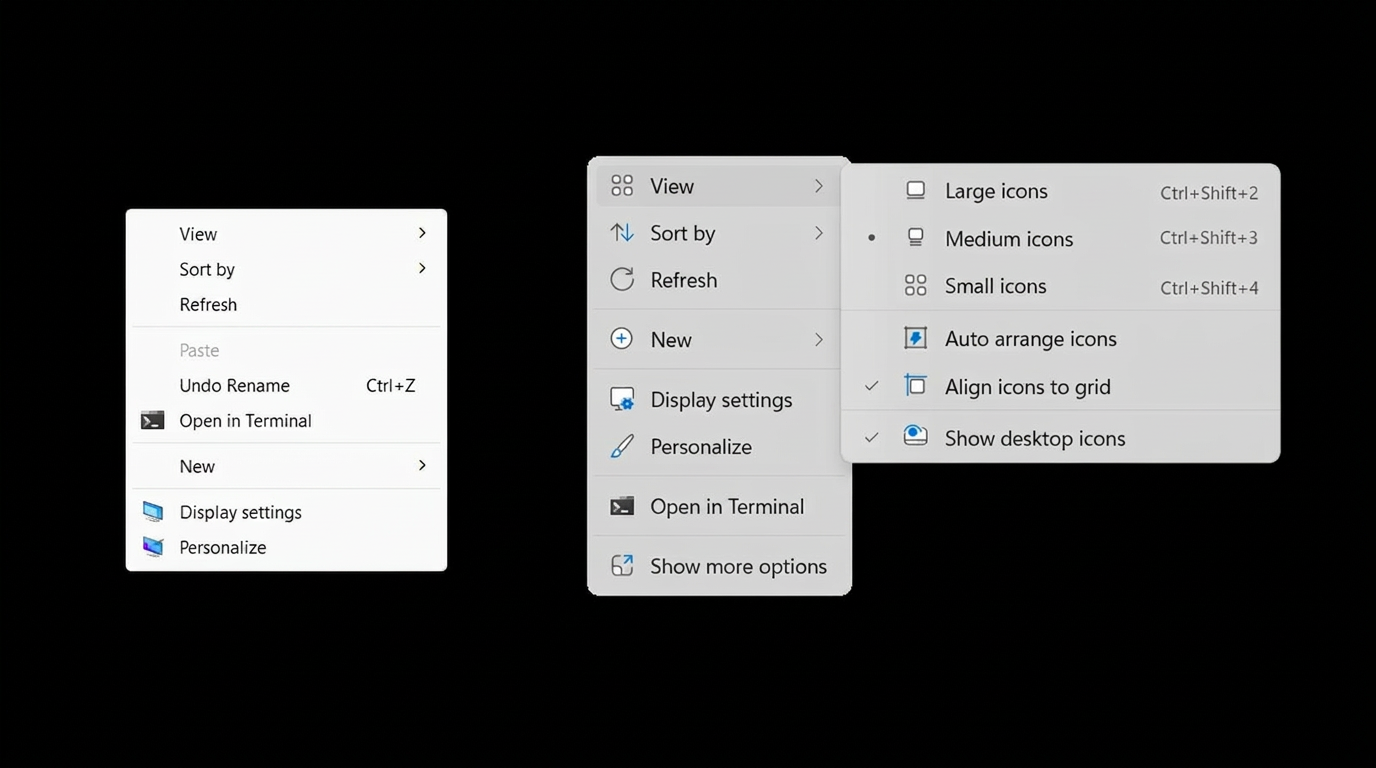1376x768 pixels.
Task: Click the Auto arrange icons lightning icon
Action: coord(915,338)
